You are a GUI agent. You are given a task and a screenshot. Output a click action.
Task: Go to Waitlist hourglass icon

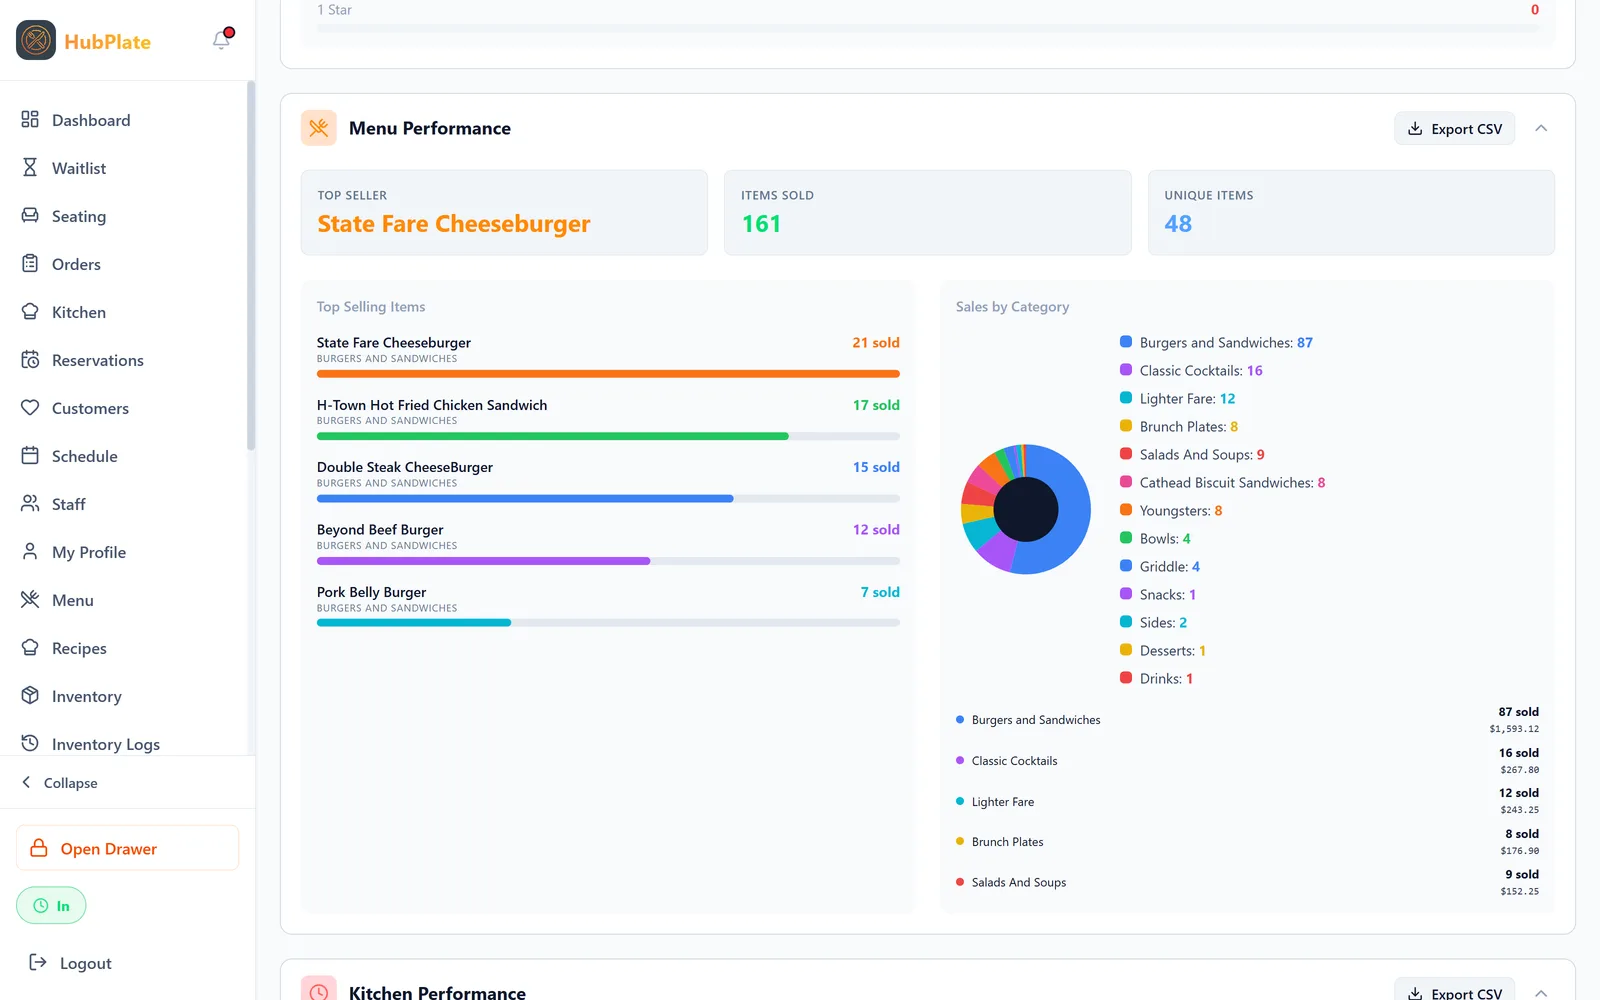coord(30,168)
